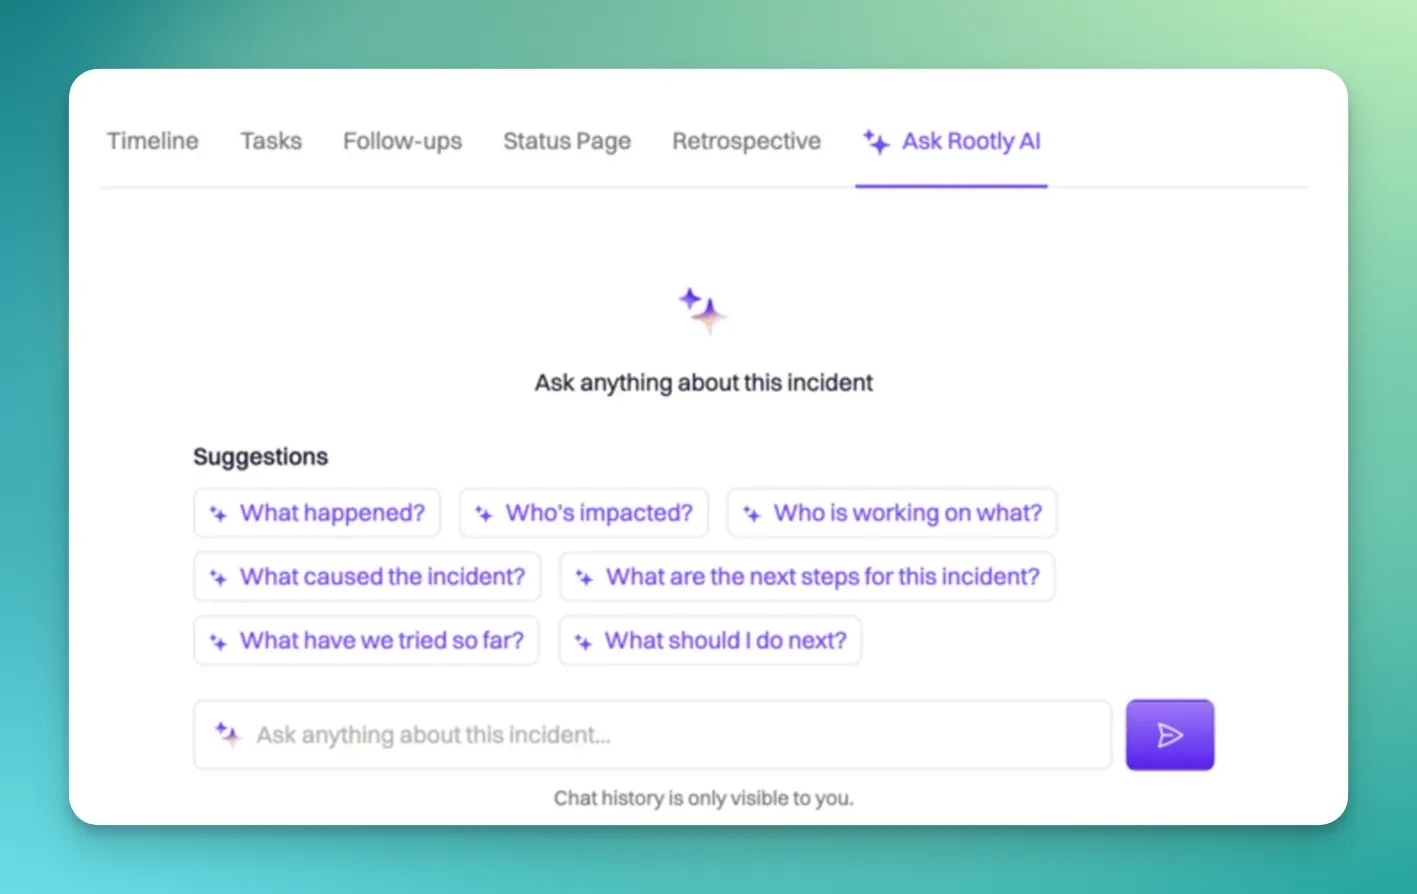This screenshot has height=894, width=1417.
Task: Click the large sparkle icon above the heading
Action: [x=703, y=310]
